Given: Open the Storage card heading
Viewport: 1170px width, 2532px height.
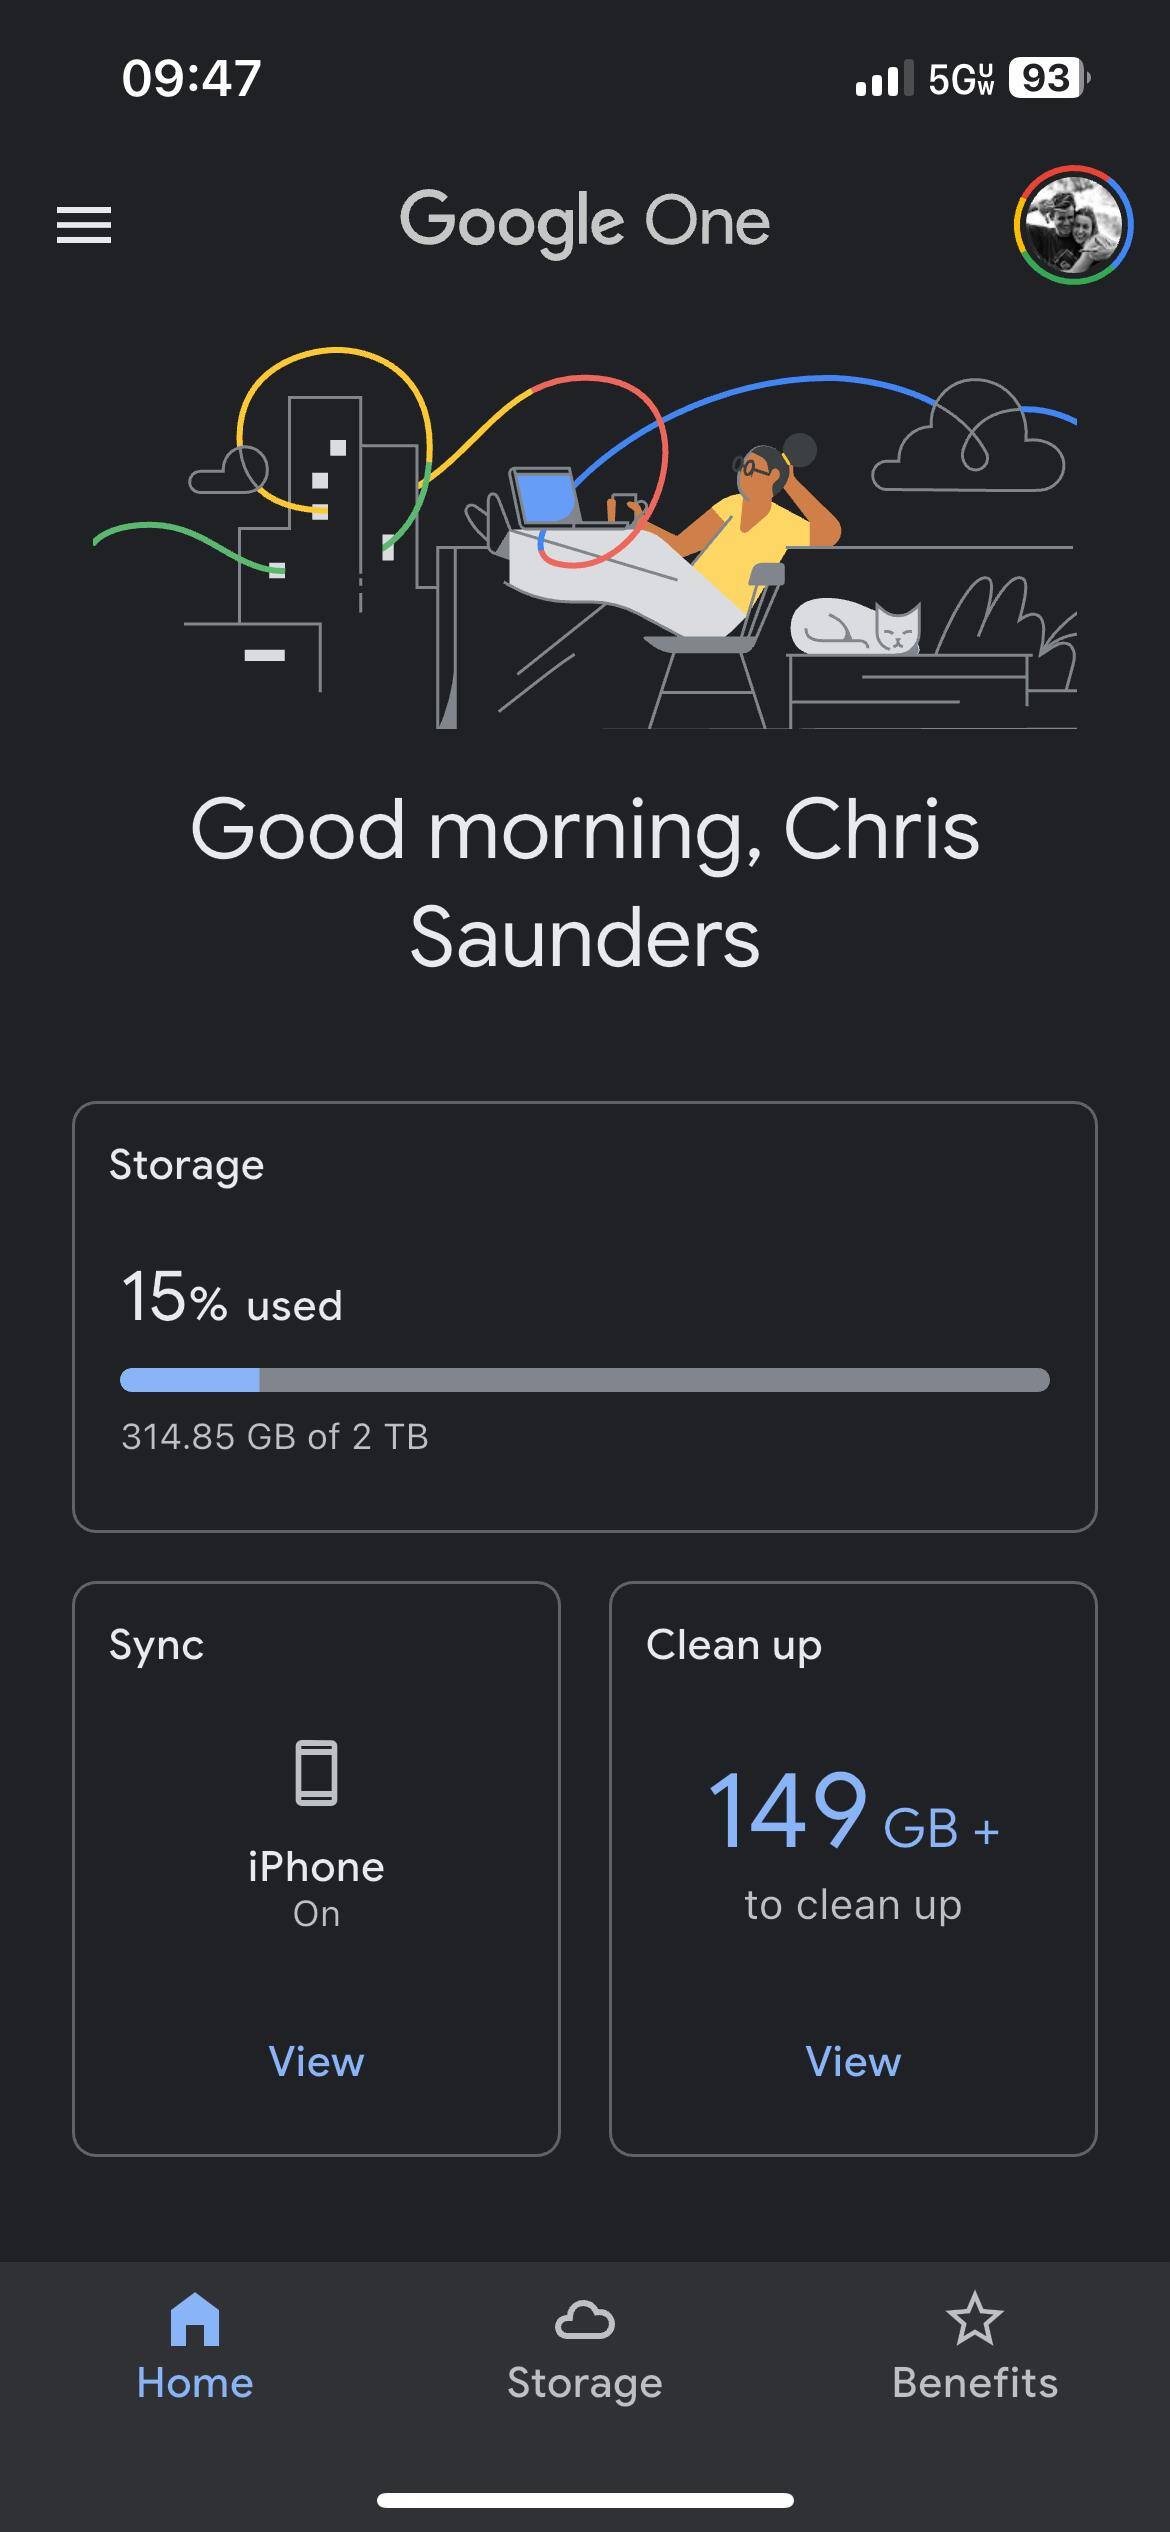Looking at the screenshot, I should coord(186,1165).
